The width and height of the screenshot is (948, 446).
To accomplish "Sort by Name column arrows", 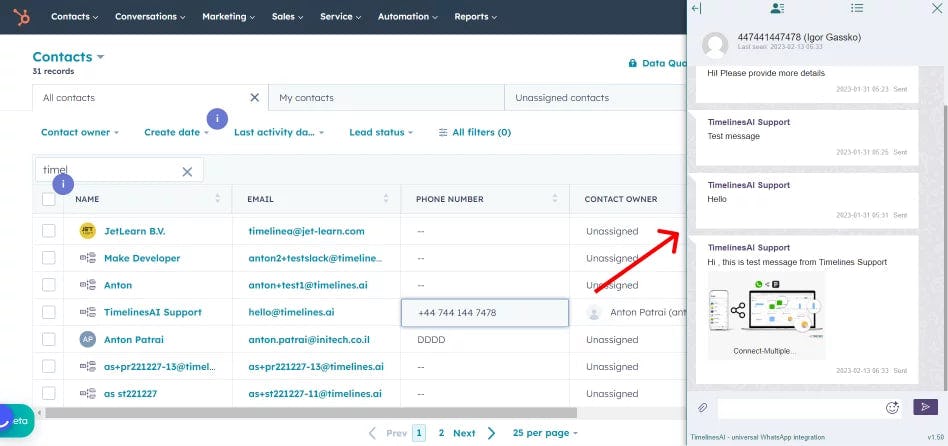I will pyautogui.click(x=218, y=198).
